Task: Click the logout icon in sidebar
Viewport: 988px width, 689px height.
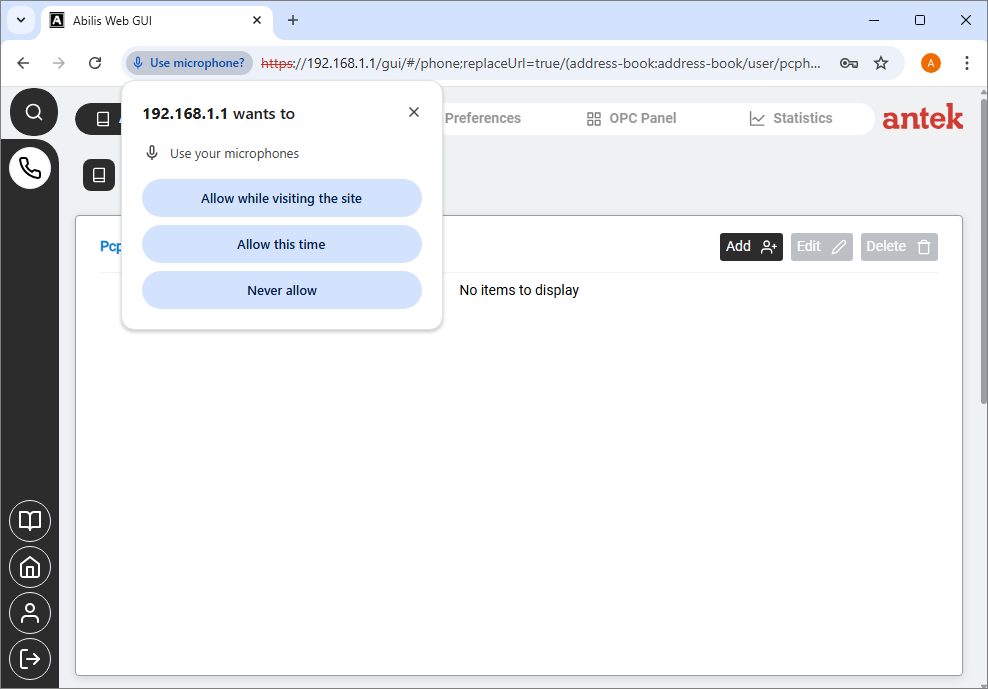Action: (30, 659)
